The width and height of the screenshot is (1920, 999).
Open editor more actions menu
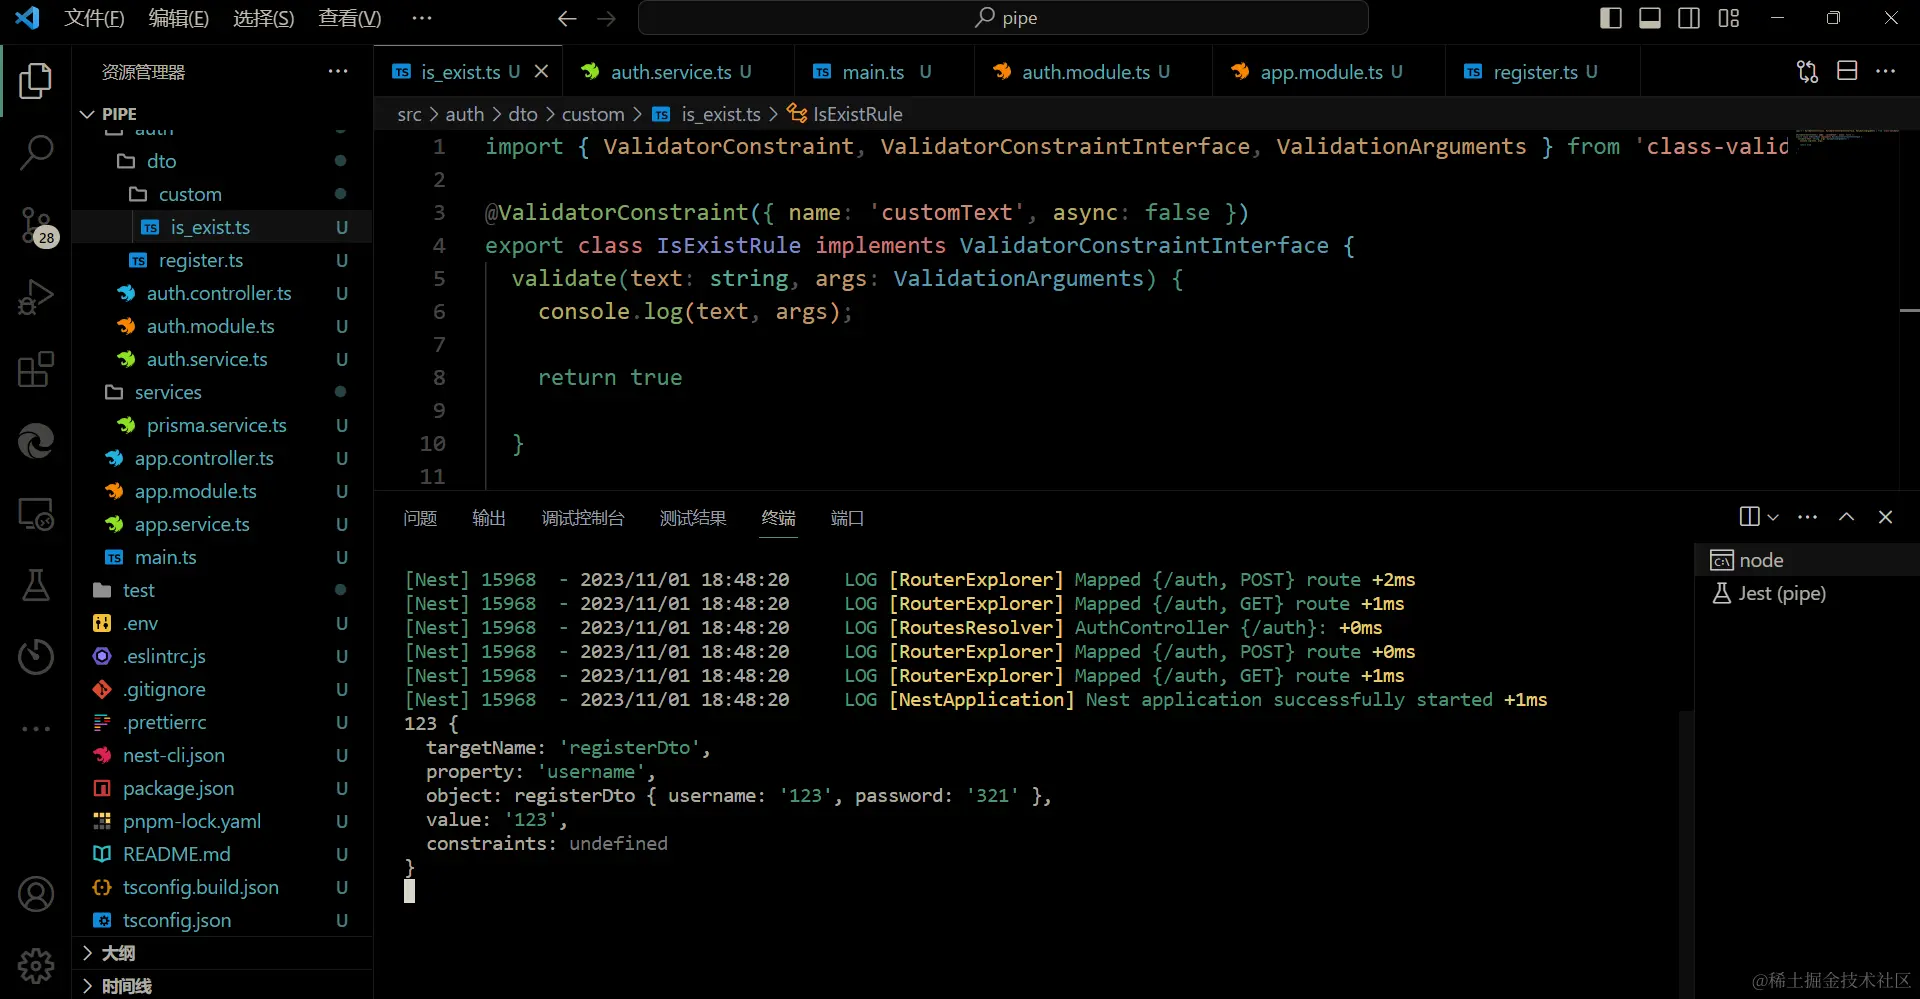coord(1886,71)
